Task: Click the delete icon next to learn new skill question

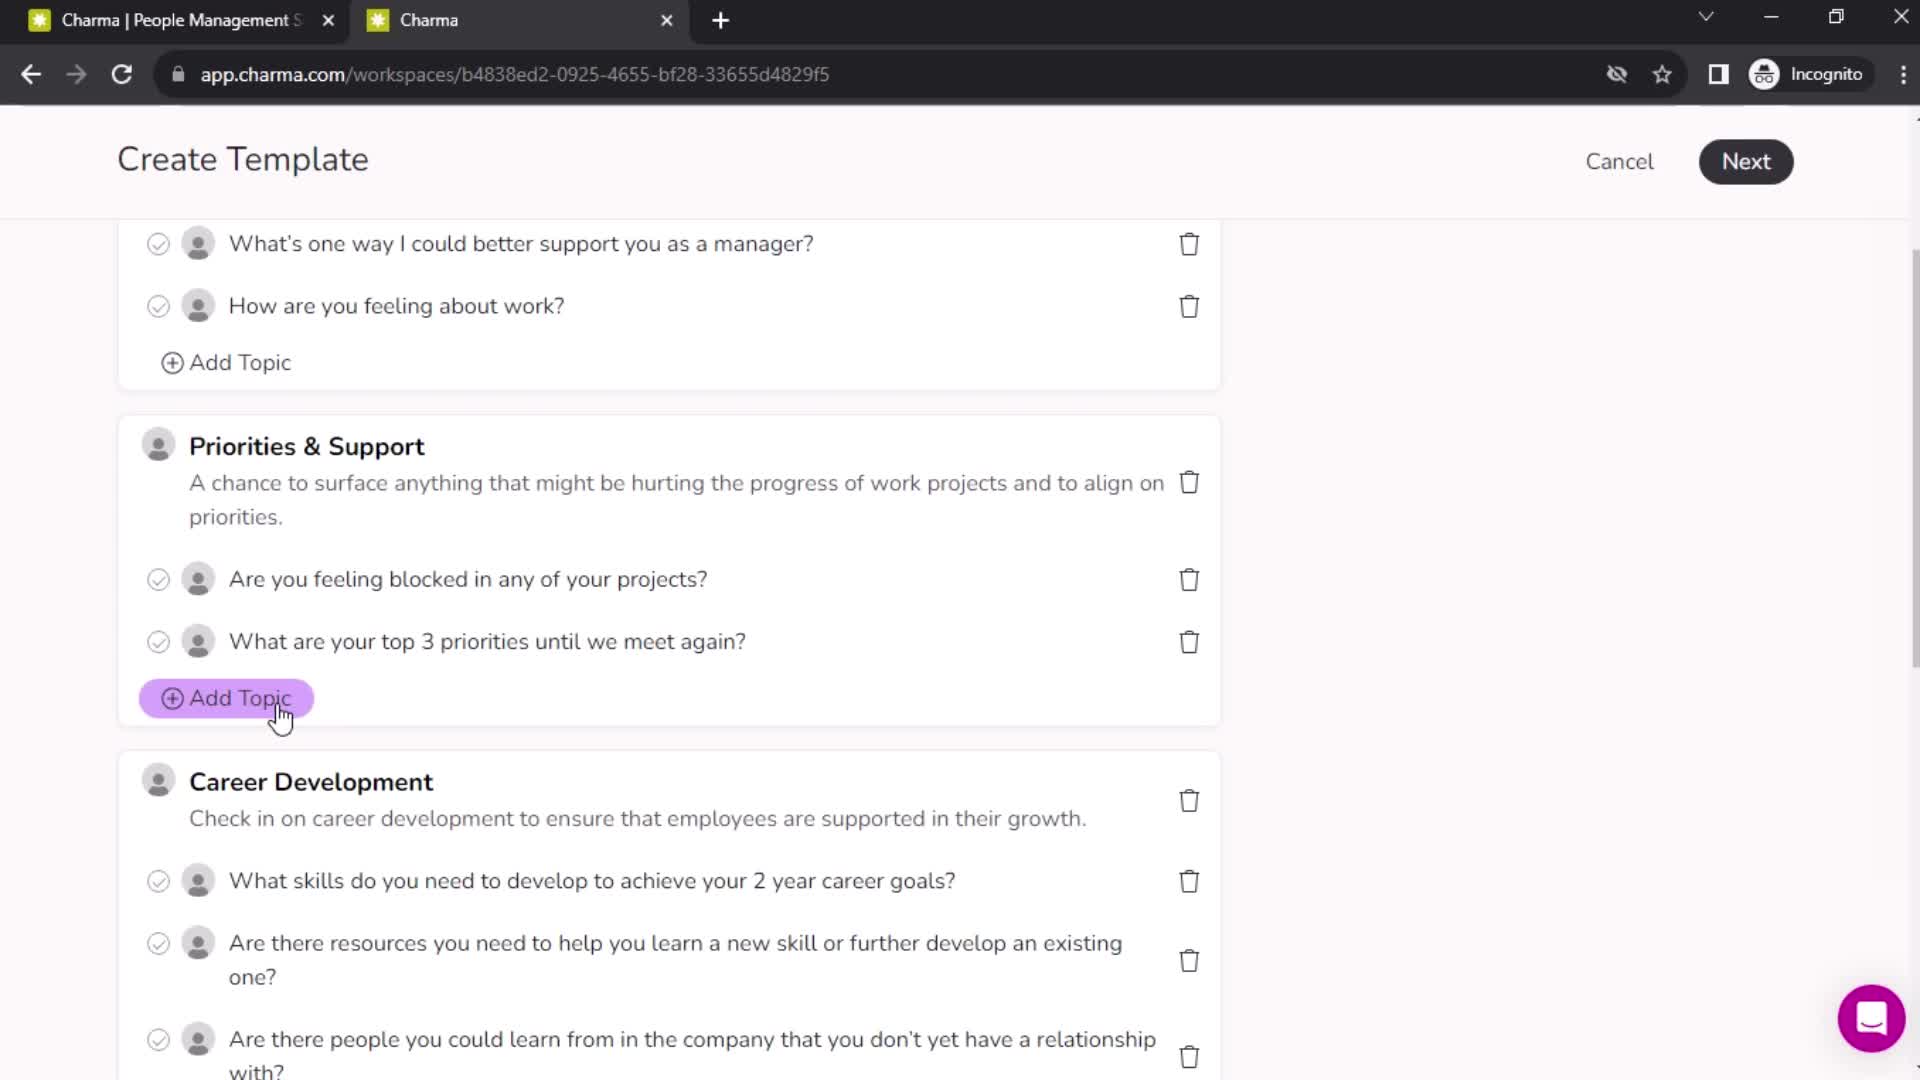Action: tap(1188, 960)
